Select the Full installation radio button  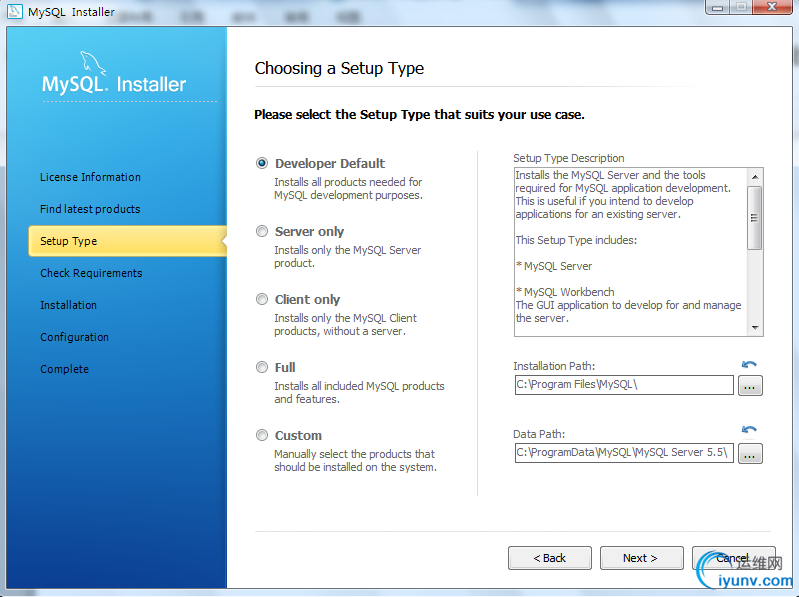[x=262, y=367]
